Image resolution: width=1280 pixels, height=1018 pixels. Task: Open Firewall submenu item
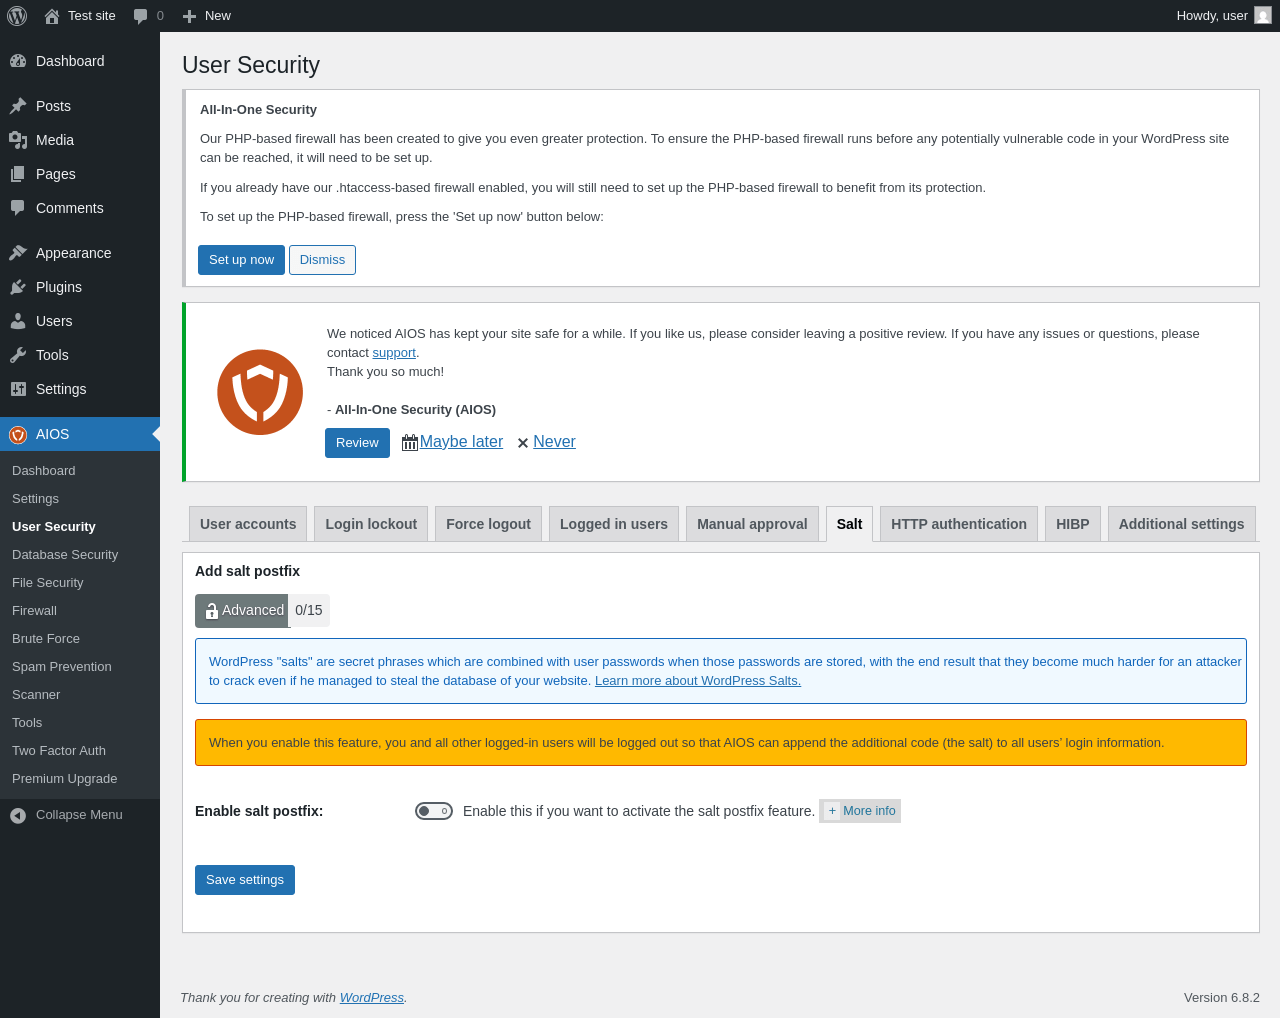pos(80,611)
